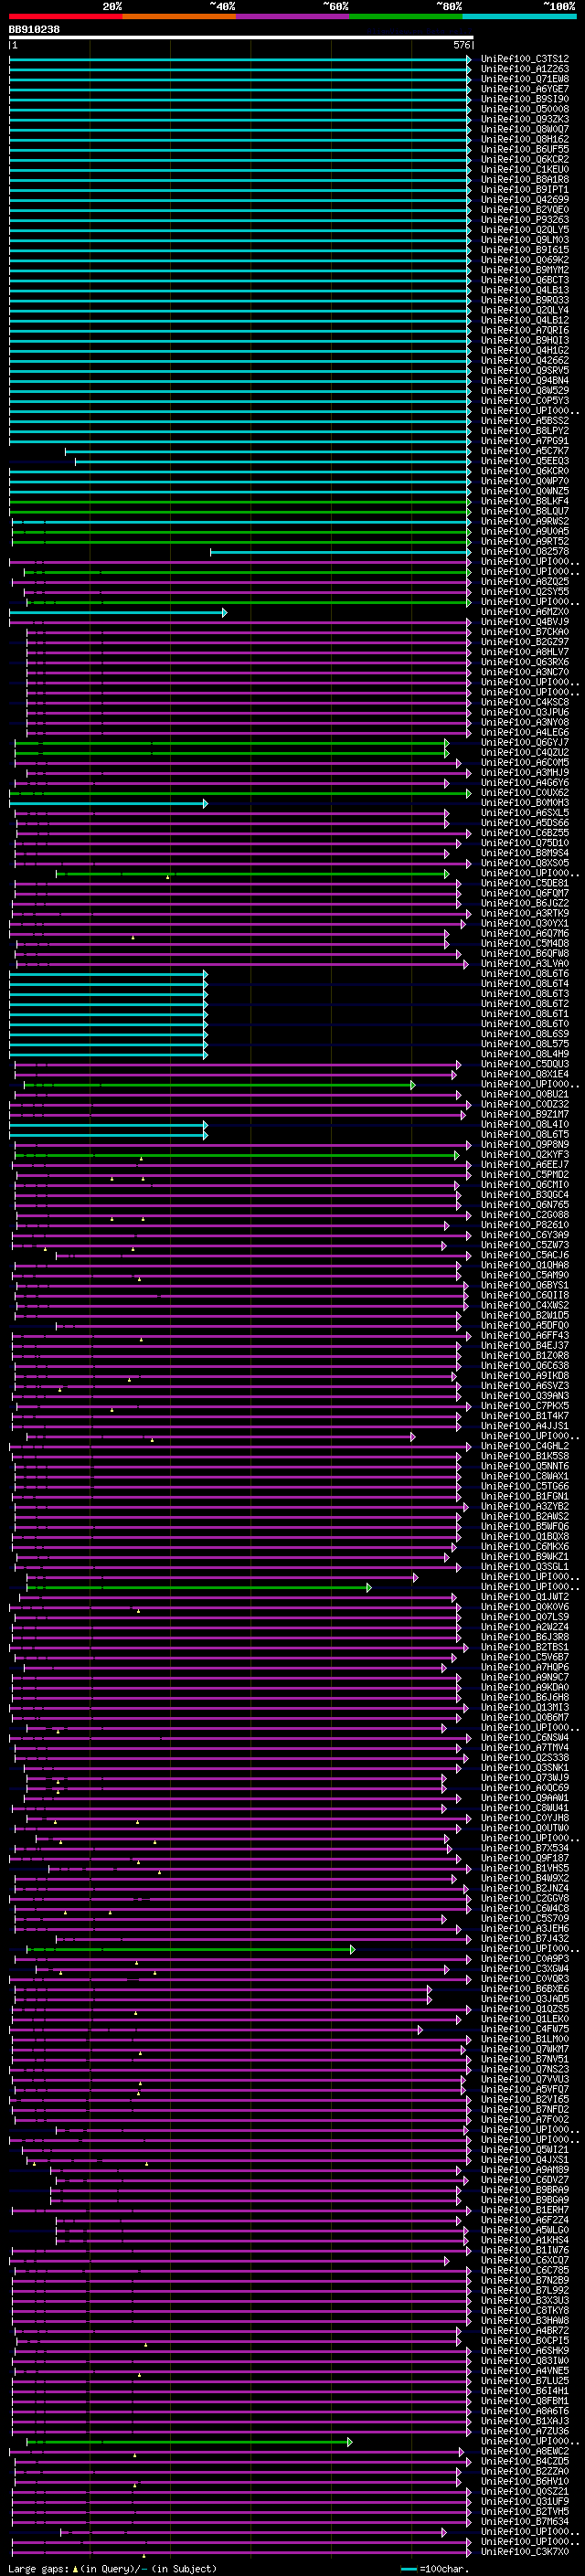Click the UniRef100_B8LKF4 label
This screenshot has height=2576, width=585.
click(x=525, y=501)
